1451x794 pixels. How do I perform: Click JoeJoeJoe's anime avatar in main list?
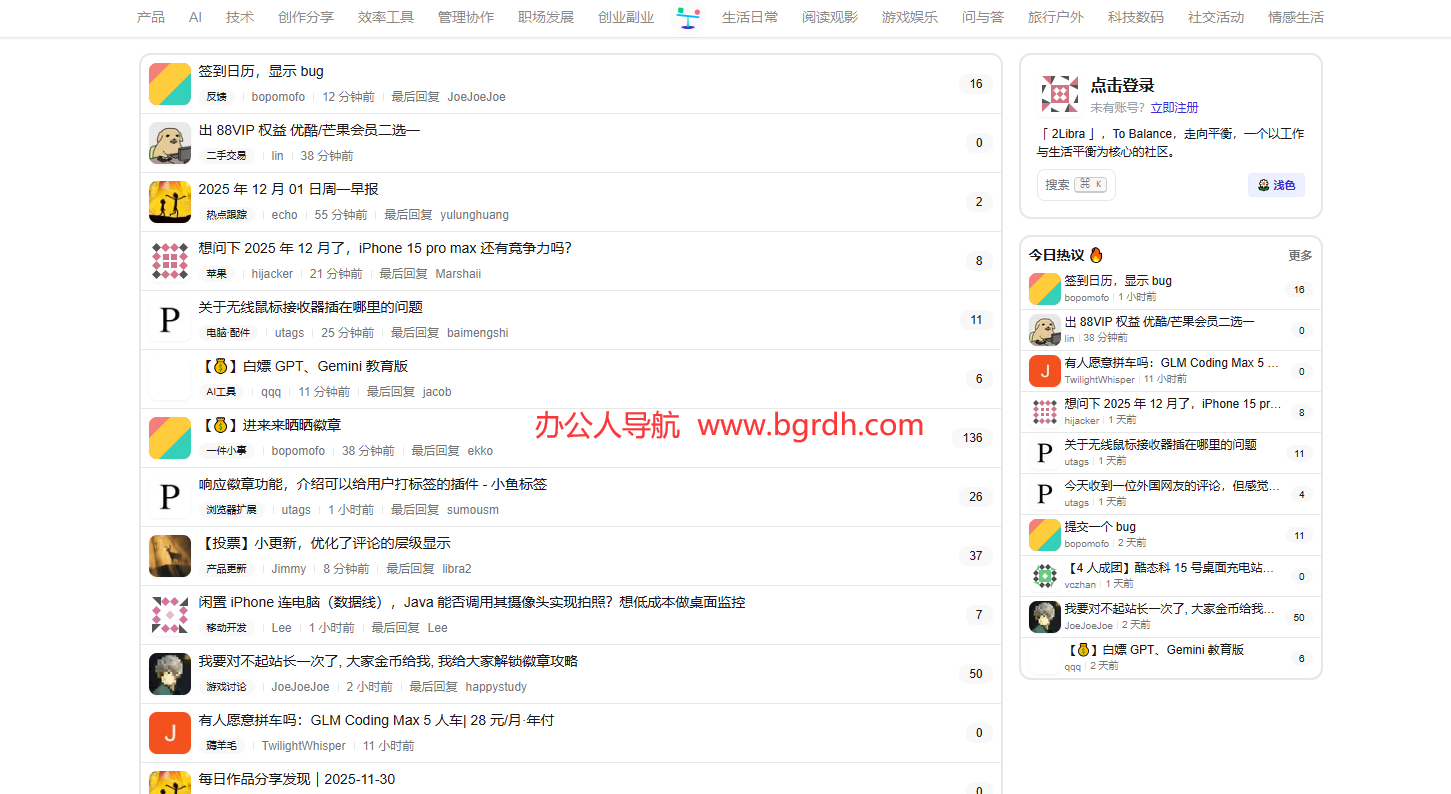(x=170, y=674)
